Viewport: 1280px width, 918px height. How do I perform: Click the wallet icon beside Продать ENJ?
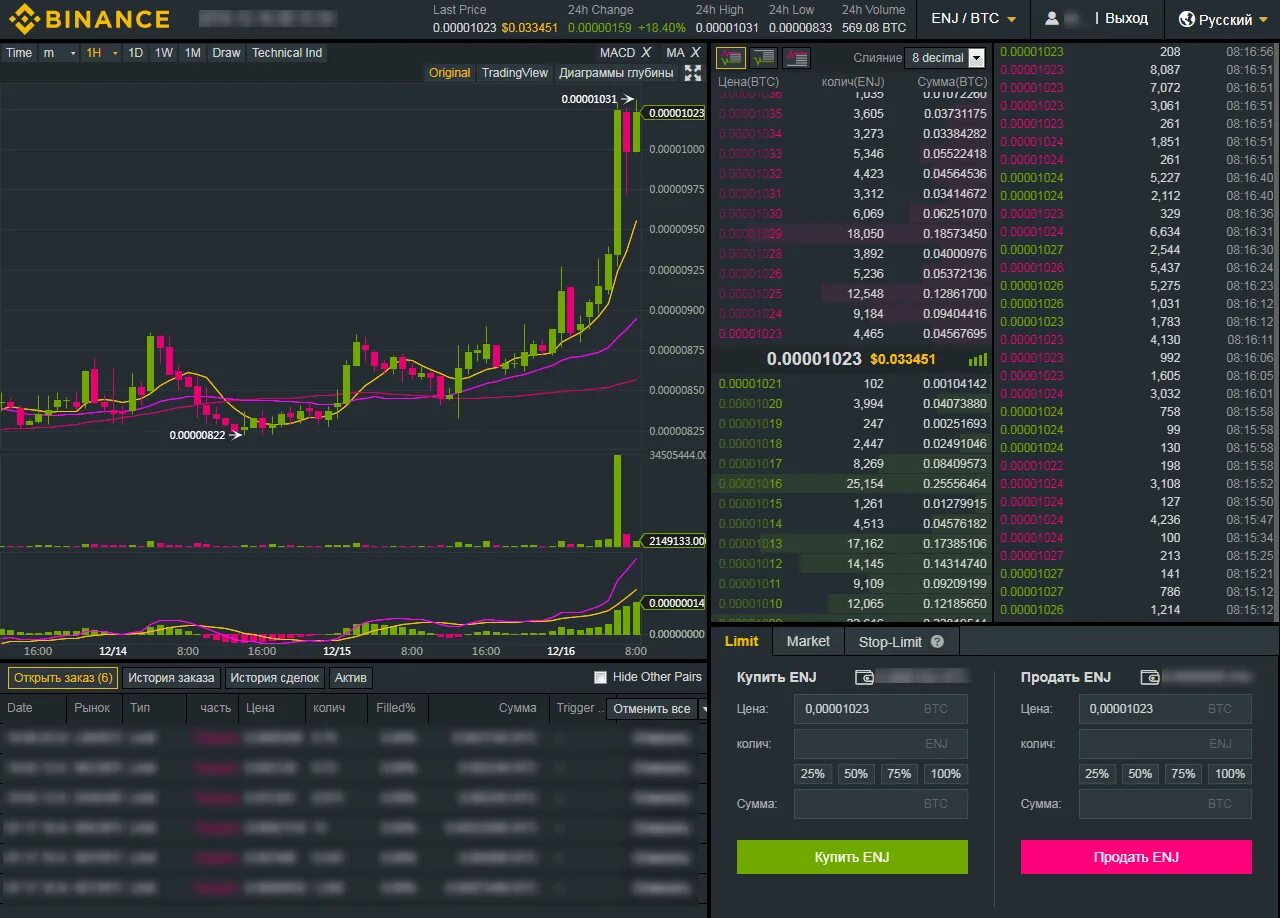point(1151,677)
